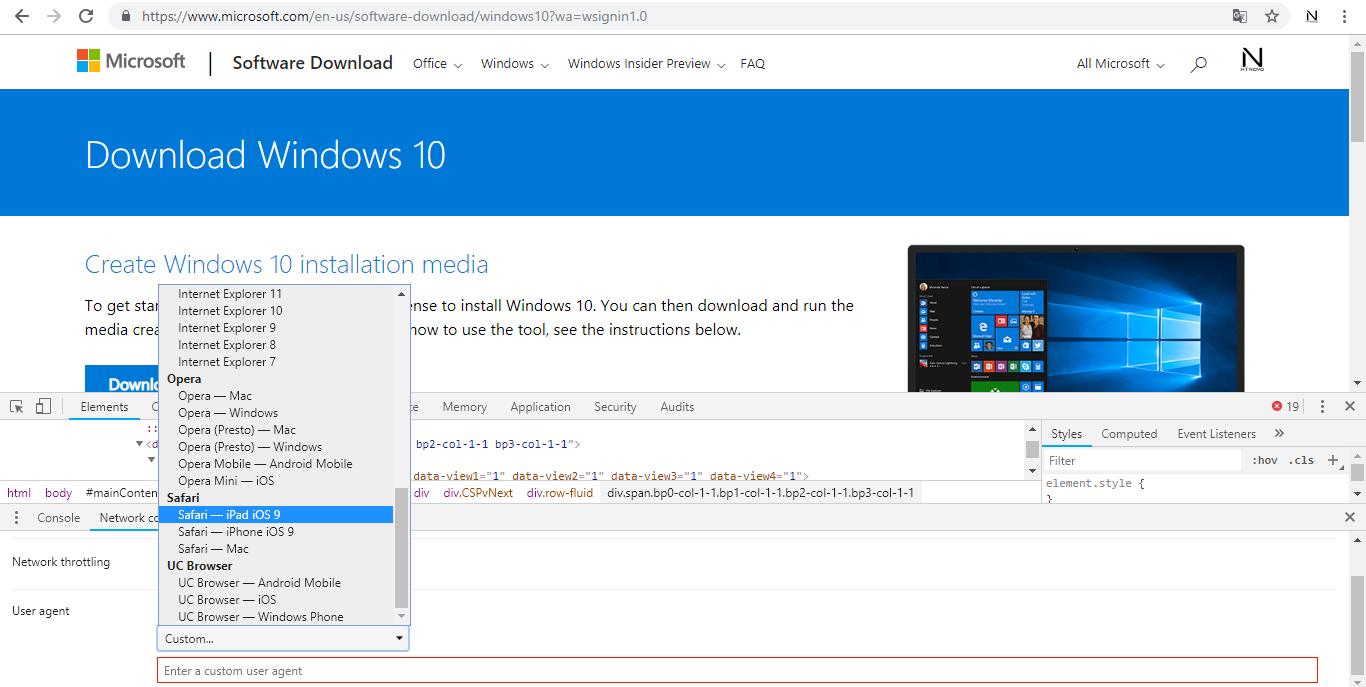Click the red error count badge
The width and height of the screenshot is (1366, 687).
[x=1285, y=406]
